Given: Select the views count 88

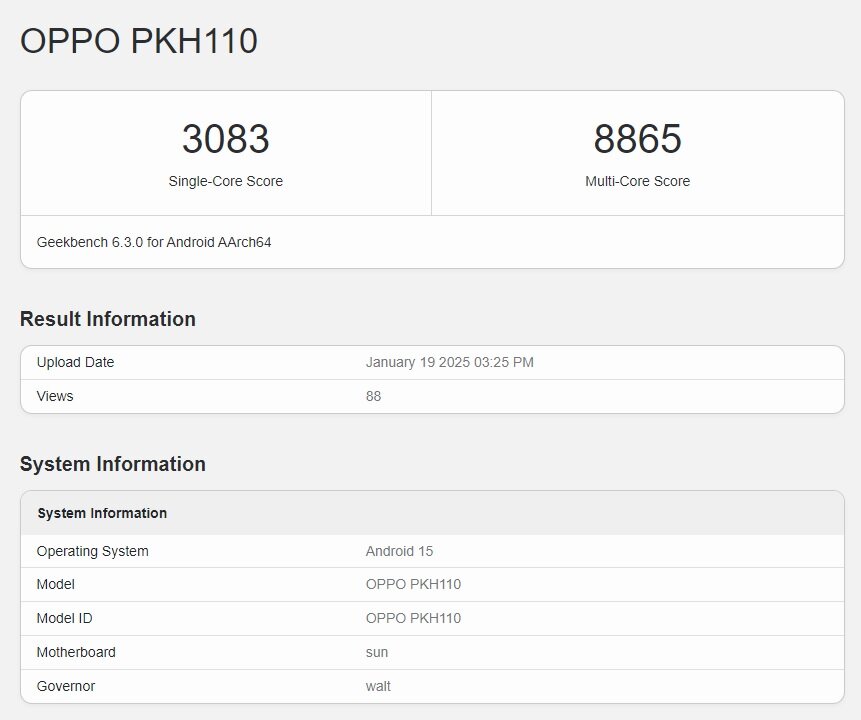Looking at the screenshot, I should tap(373, 397).
